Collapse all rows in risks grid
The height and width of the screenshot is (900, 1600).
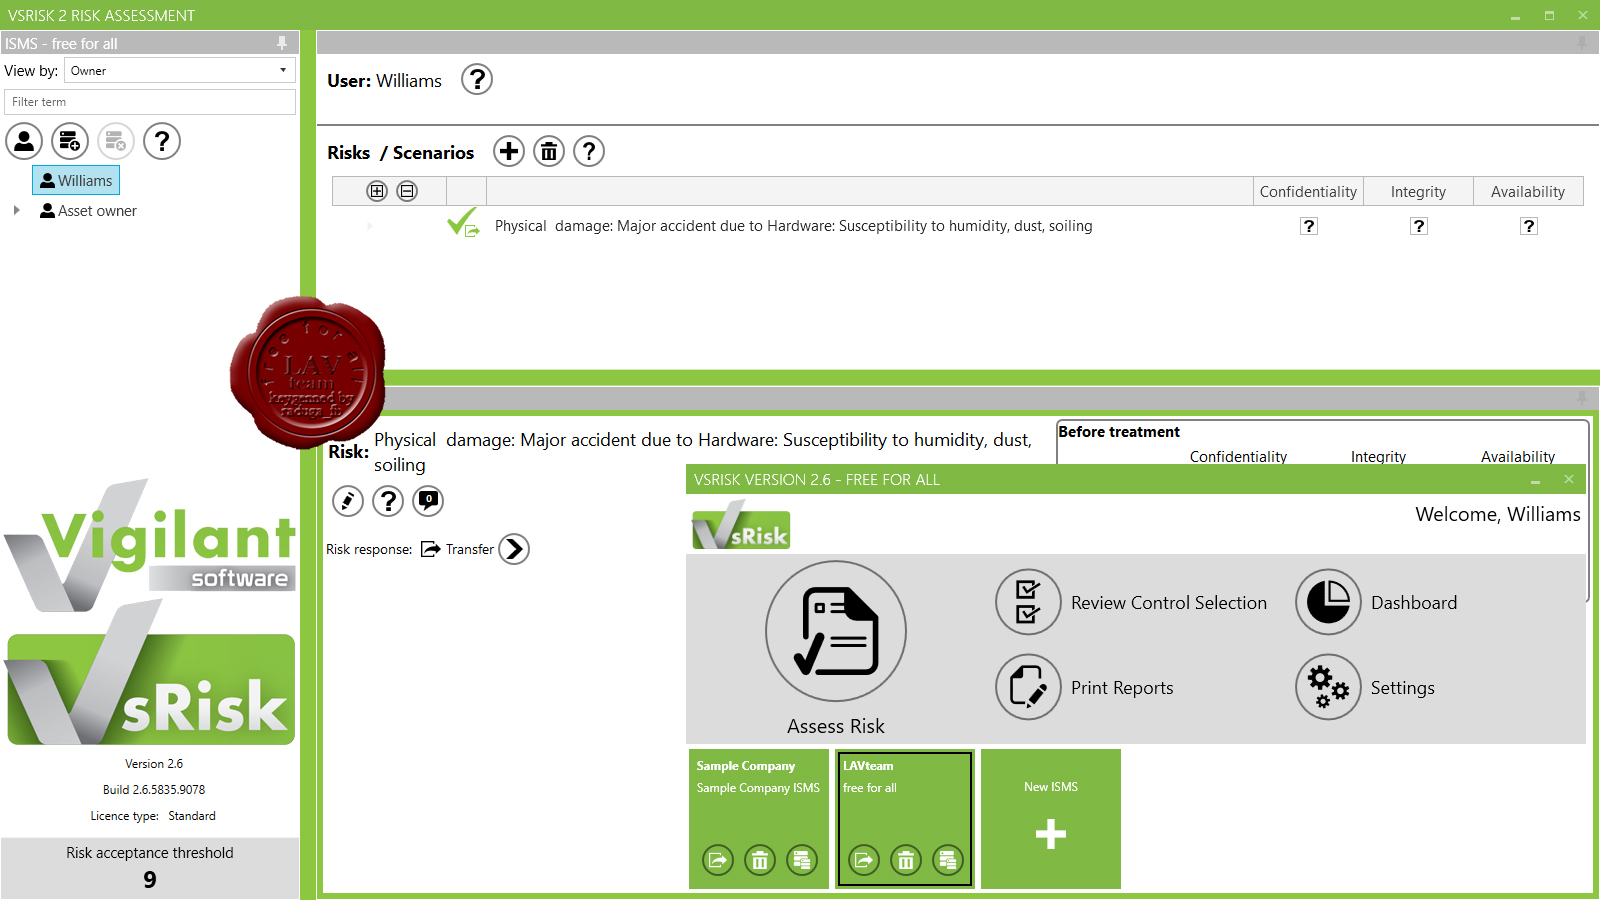coord(407,191)
